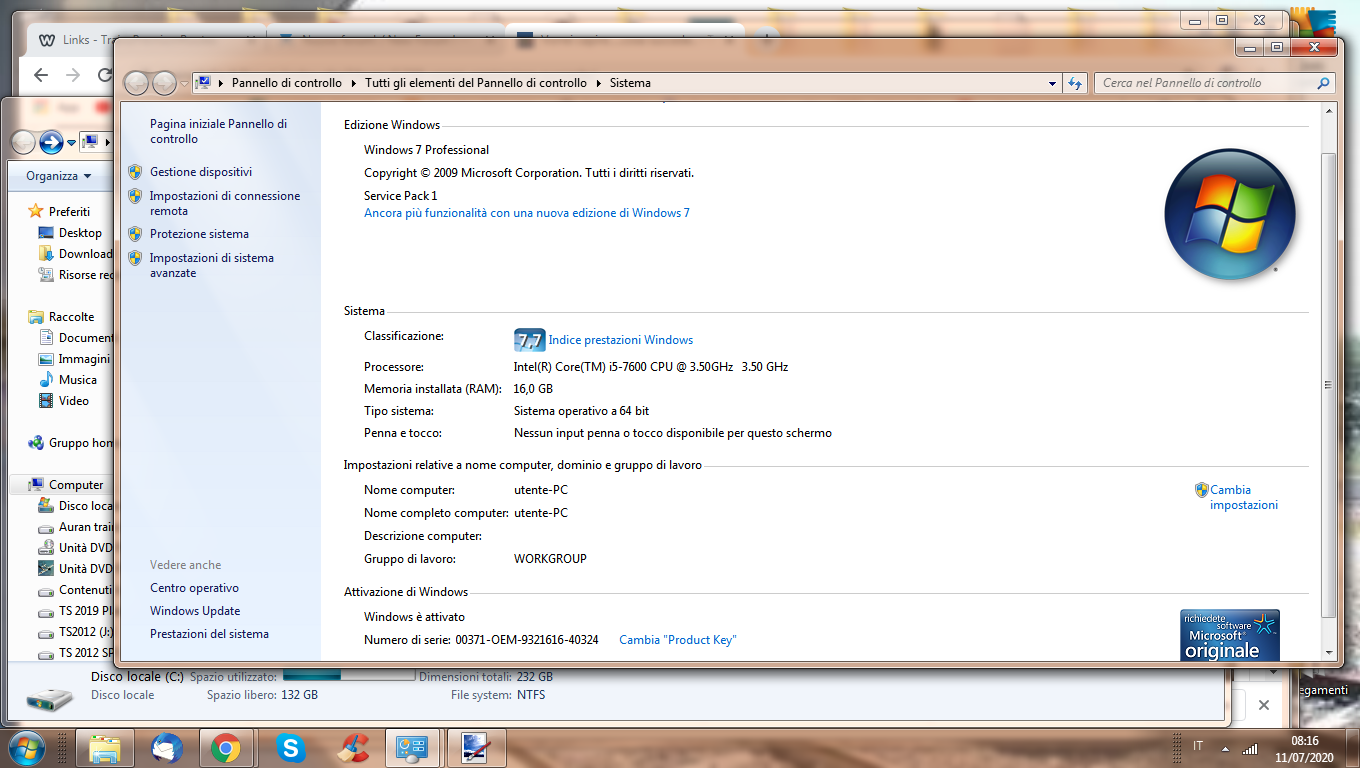The image size is (1360, 768).
Task: Select TS2012 (J:) drive in Explorer tree
Action: 76,631
